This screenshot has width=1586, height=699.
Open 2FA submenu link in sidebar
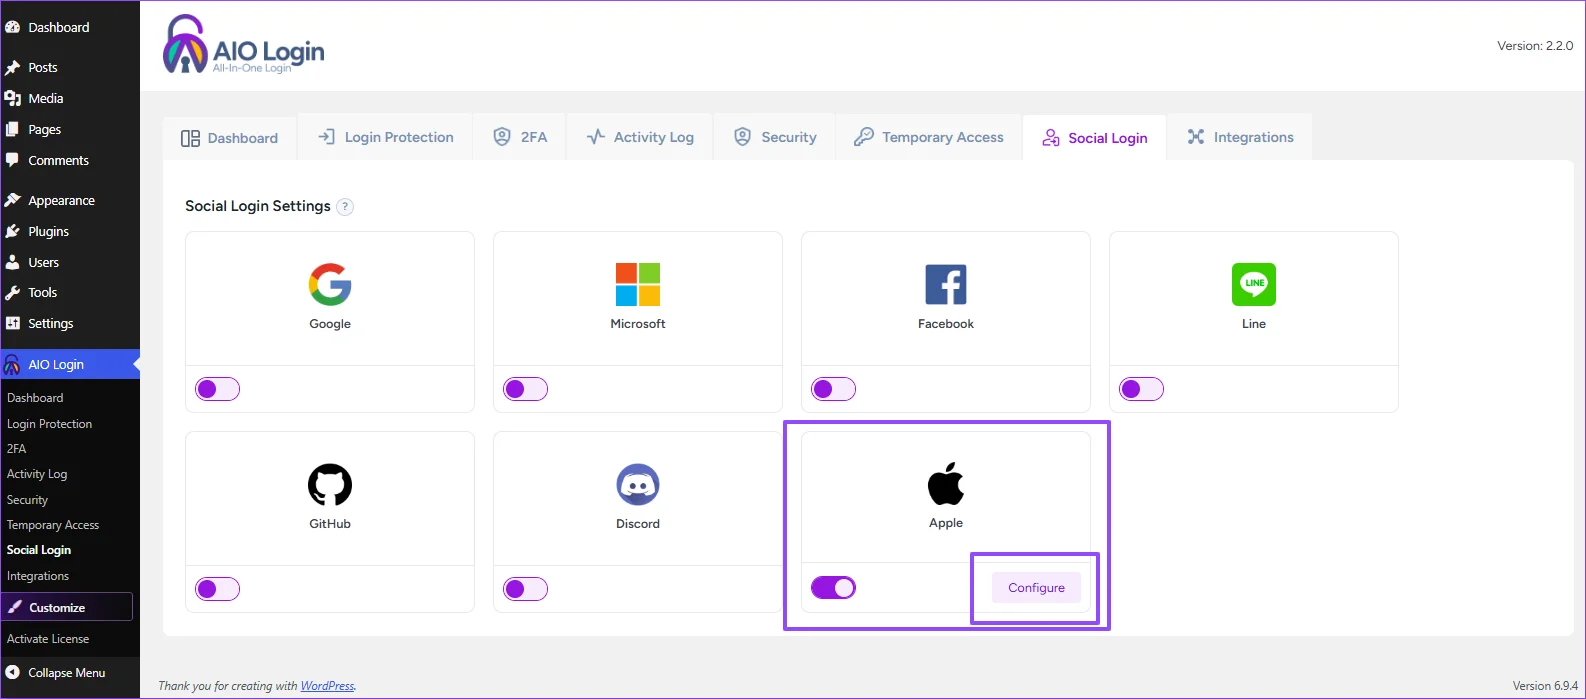coord(17,449)
